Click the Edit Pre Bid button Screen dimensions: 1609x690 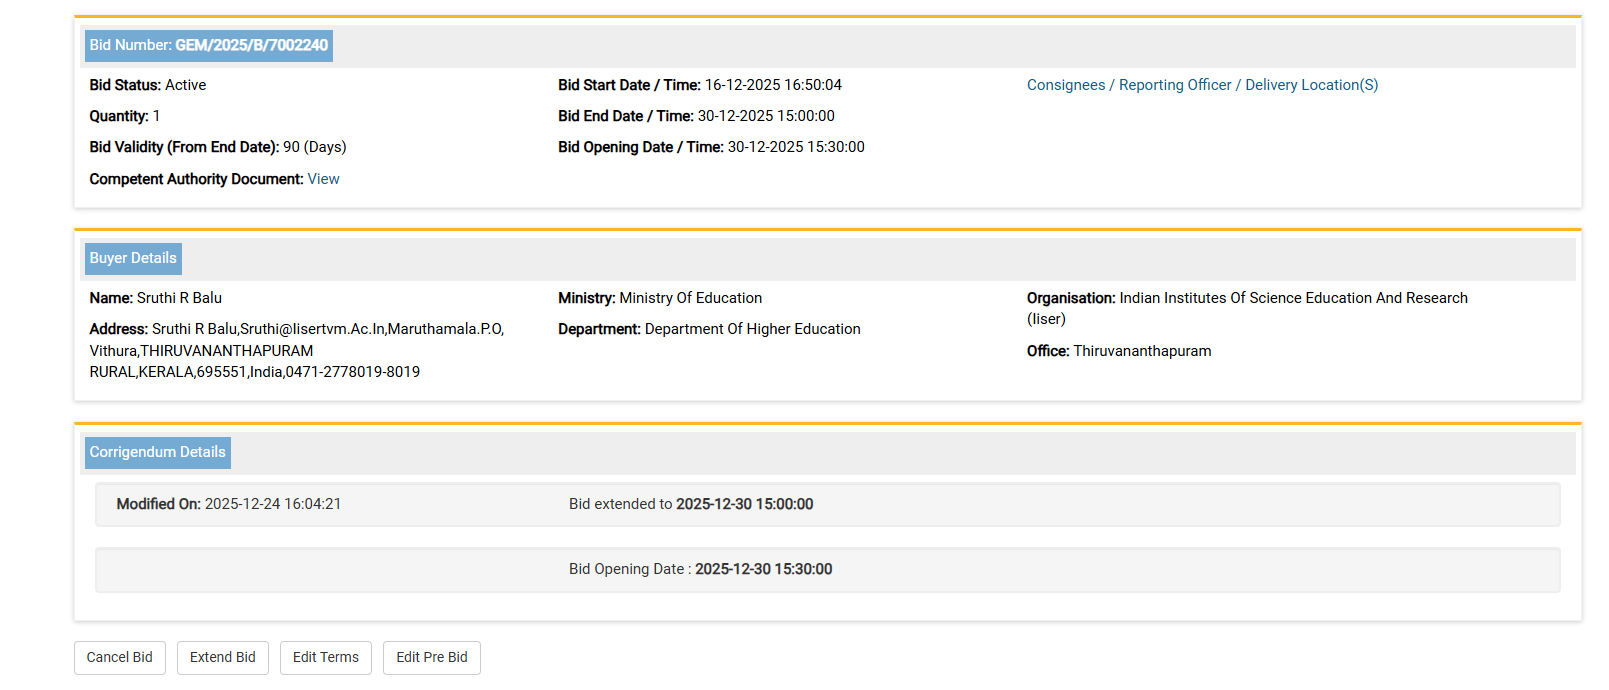click(x=431, y=658)
